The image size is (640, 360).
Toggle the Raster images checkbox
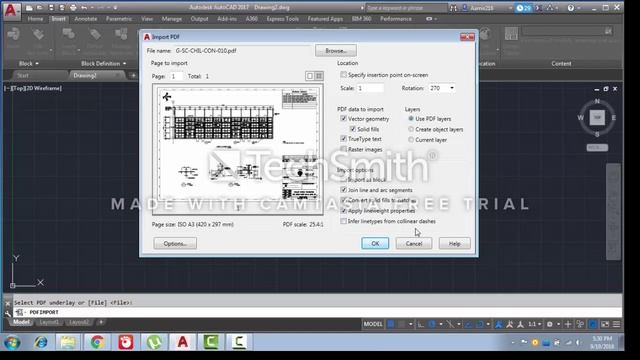tap(343, 149)
